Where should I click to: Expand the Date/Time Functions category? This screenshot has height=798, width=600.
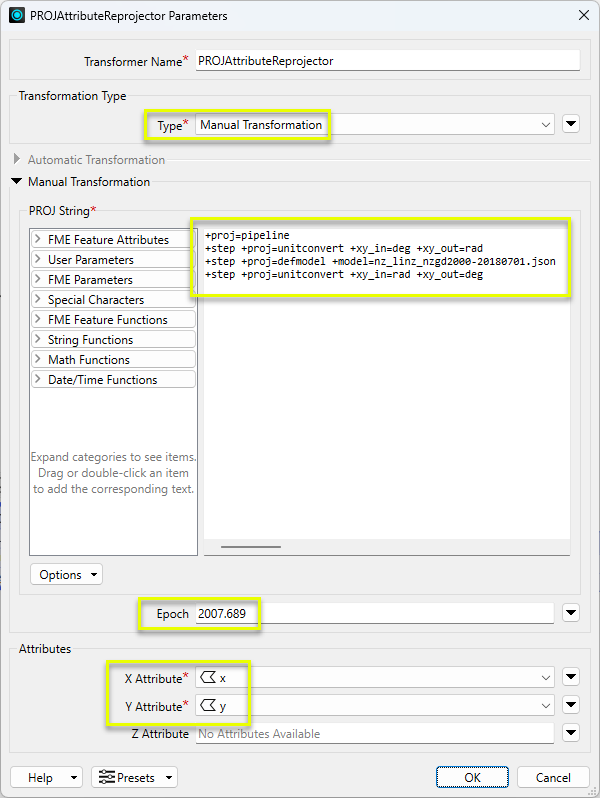pyautogui.click(x=38, y=380)
